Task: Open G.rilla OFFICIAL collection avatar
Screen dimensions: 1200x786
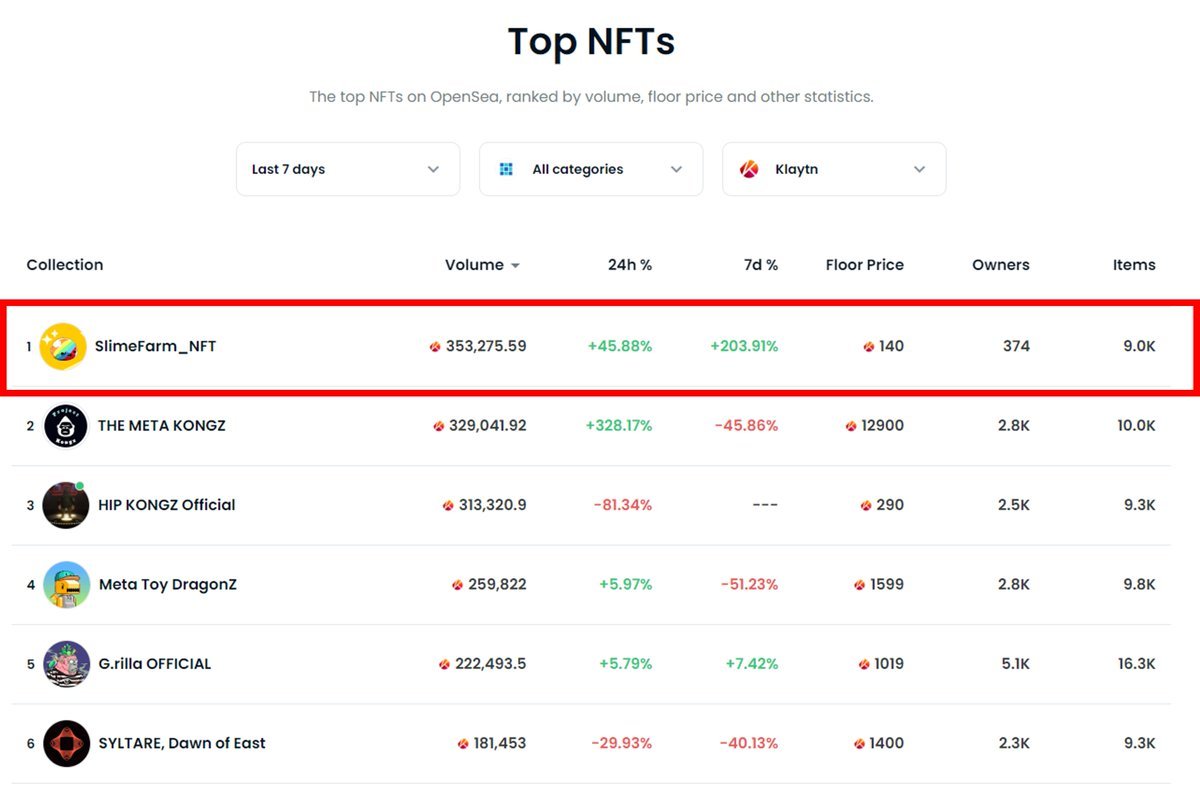Action: (x=67, y=664)
